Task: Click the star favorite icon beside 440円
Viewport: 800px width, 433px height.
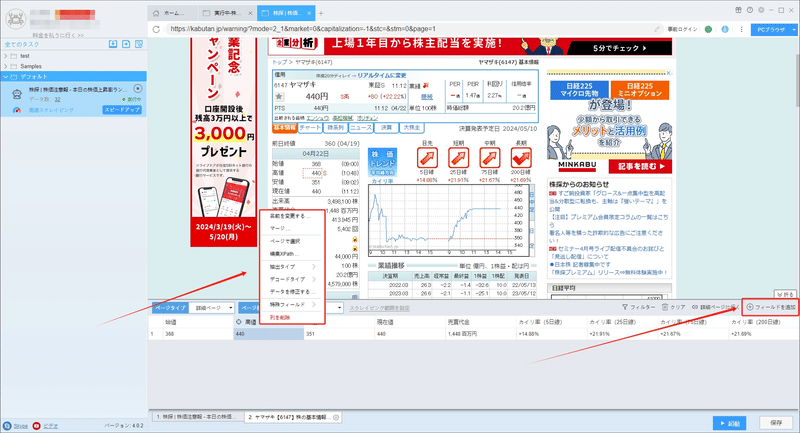Action: click(279, 96)
